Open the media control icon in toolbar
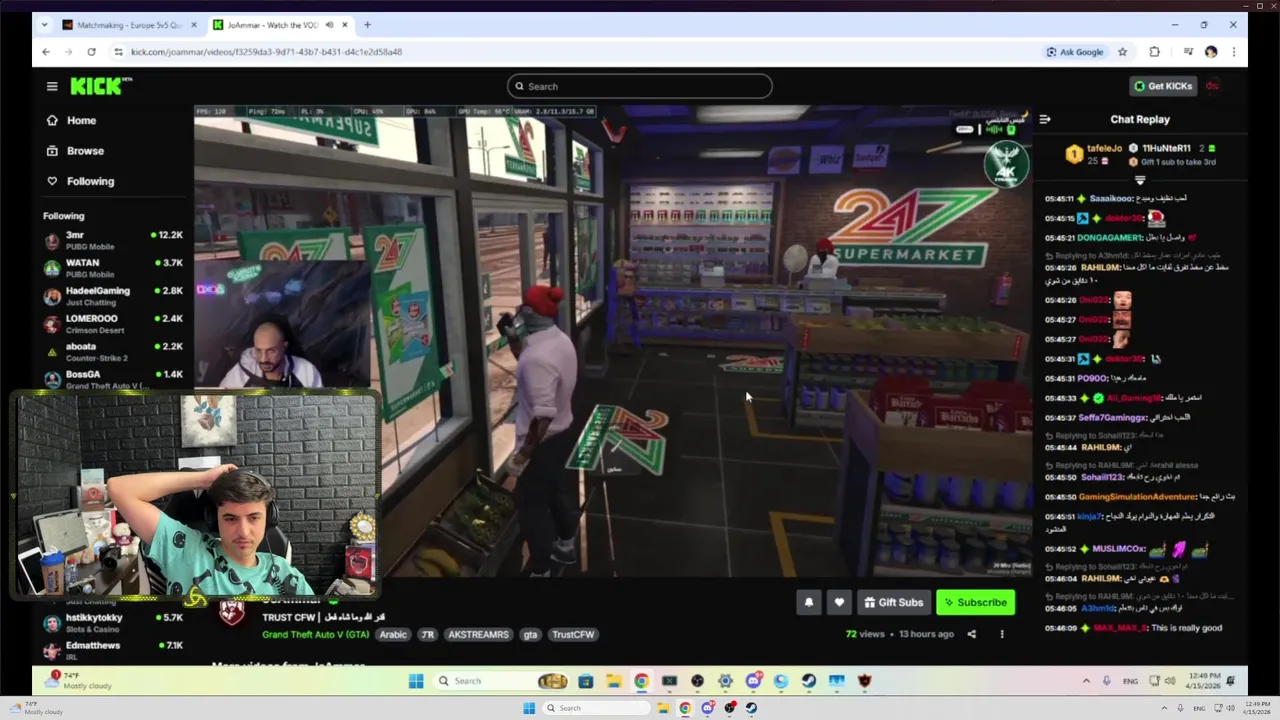Screen dimensions: 1280x720 coord(1188,52)
